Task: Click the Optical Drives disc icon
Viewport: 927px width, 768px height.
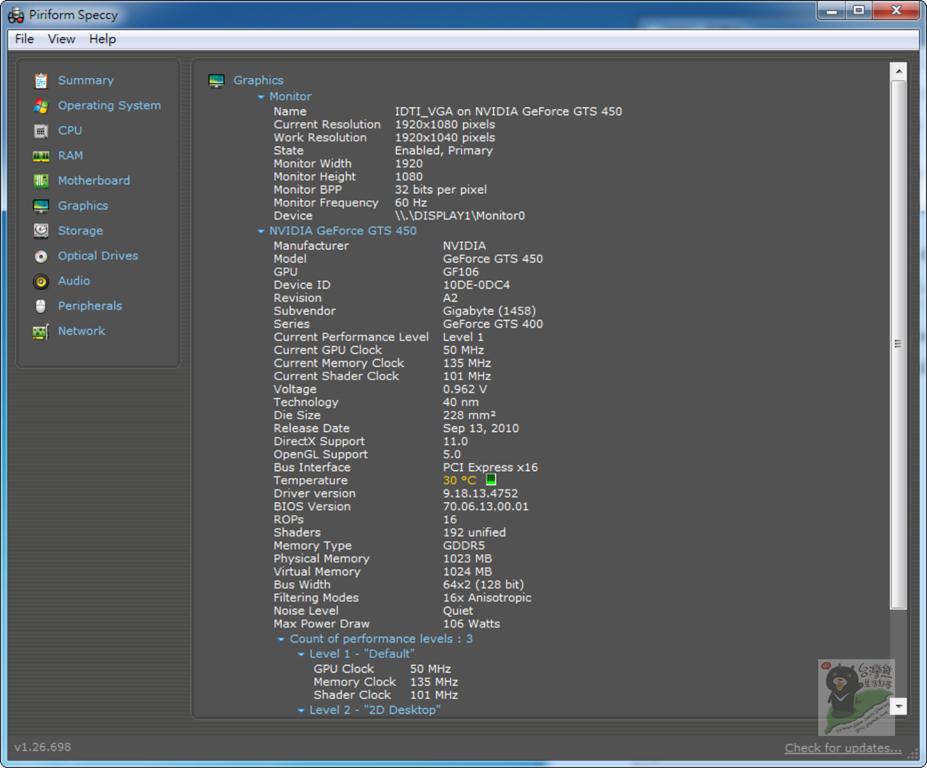Action: pyautogui.click(x=41, y=257)
